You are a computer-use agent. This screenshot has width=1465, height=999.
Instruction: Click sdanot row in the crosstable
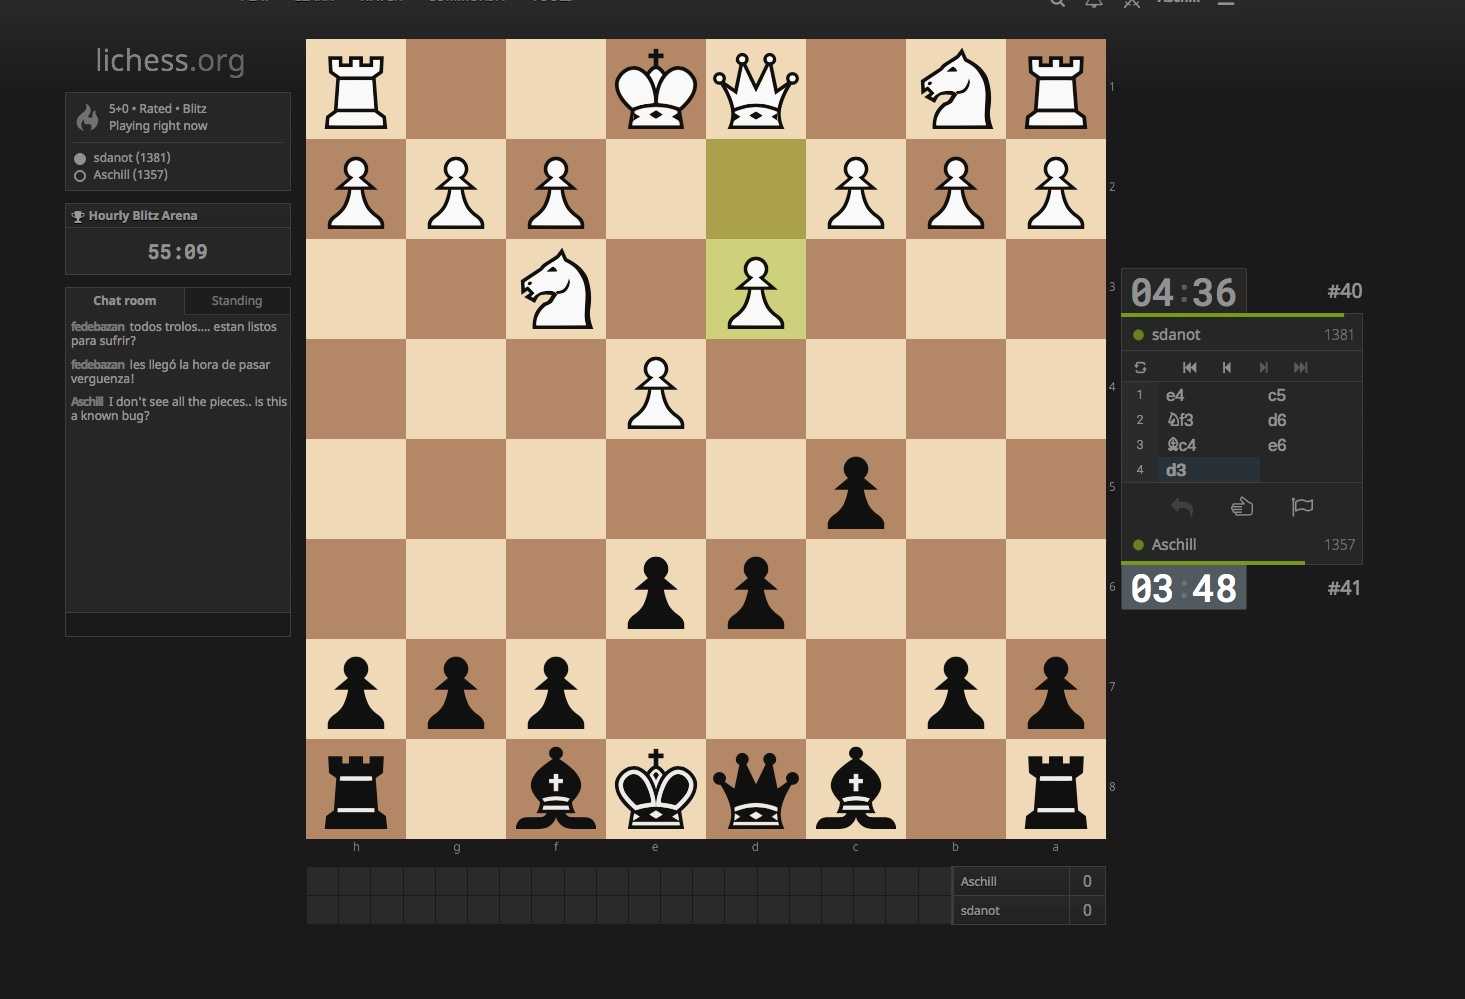[1029, 910]
